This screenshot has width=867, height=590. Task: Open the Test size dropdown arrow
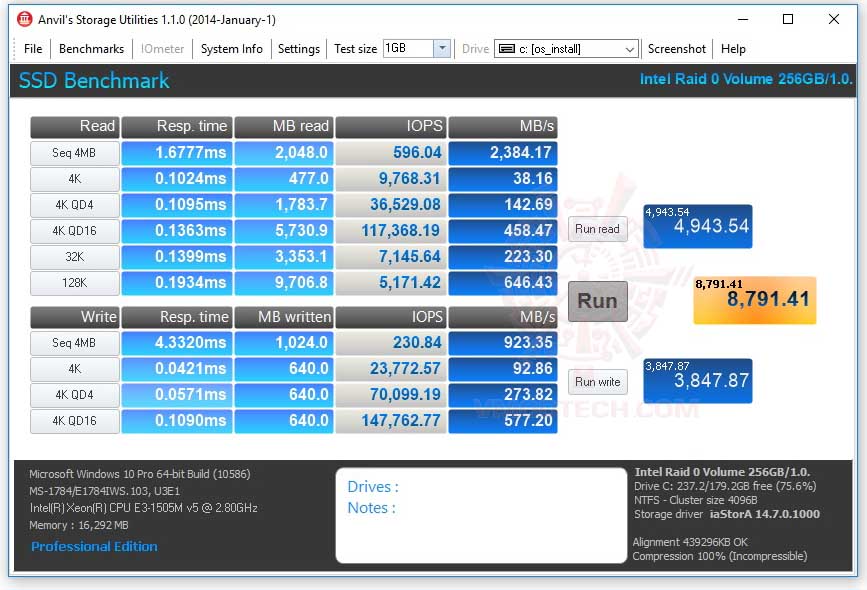(442, 49)
